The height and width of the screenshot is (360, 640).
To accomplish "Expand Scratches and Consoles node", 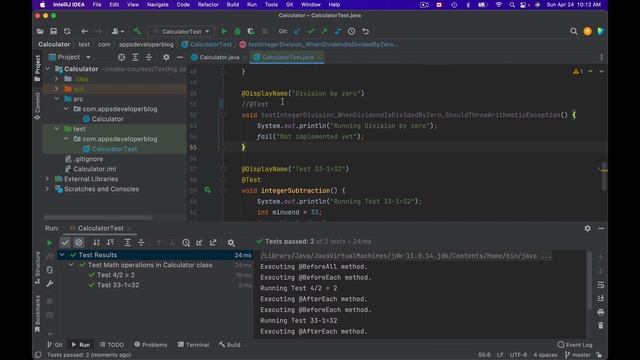I will tap(47, 189).
